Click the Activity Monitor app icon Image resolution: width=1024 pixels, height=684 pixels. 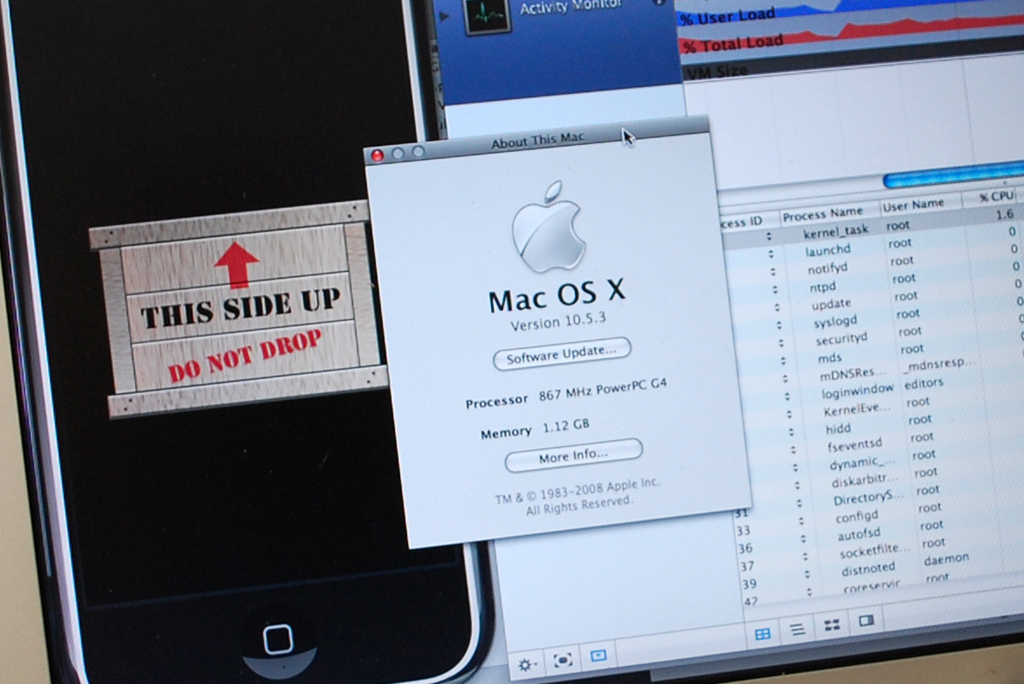487,14
